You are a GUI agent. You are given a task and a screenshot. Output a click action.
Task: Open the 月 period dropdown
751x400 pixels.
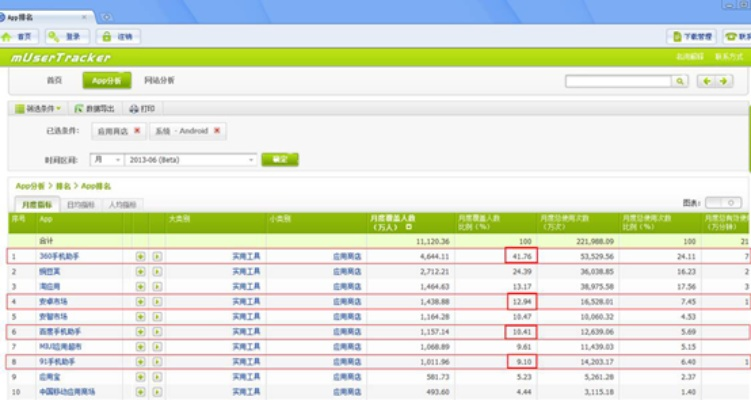tap(107, 160)
